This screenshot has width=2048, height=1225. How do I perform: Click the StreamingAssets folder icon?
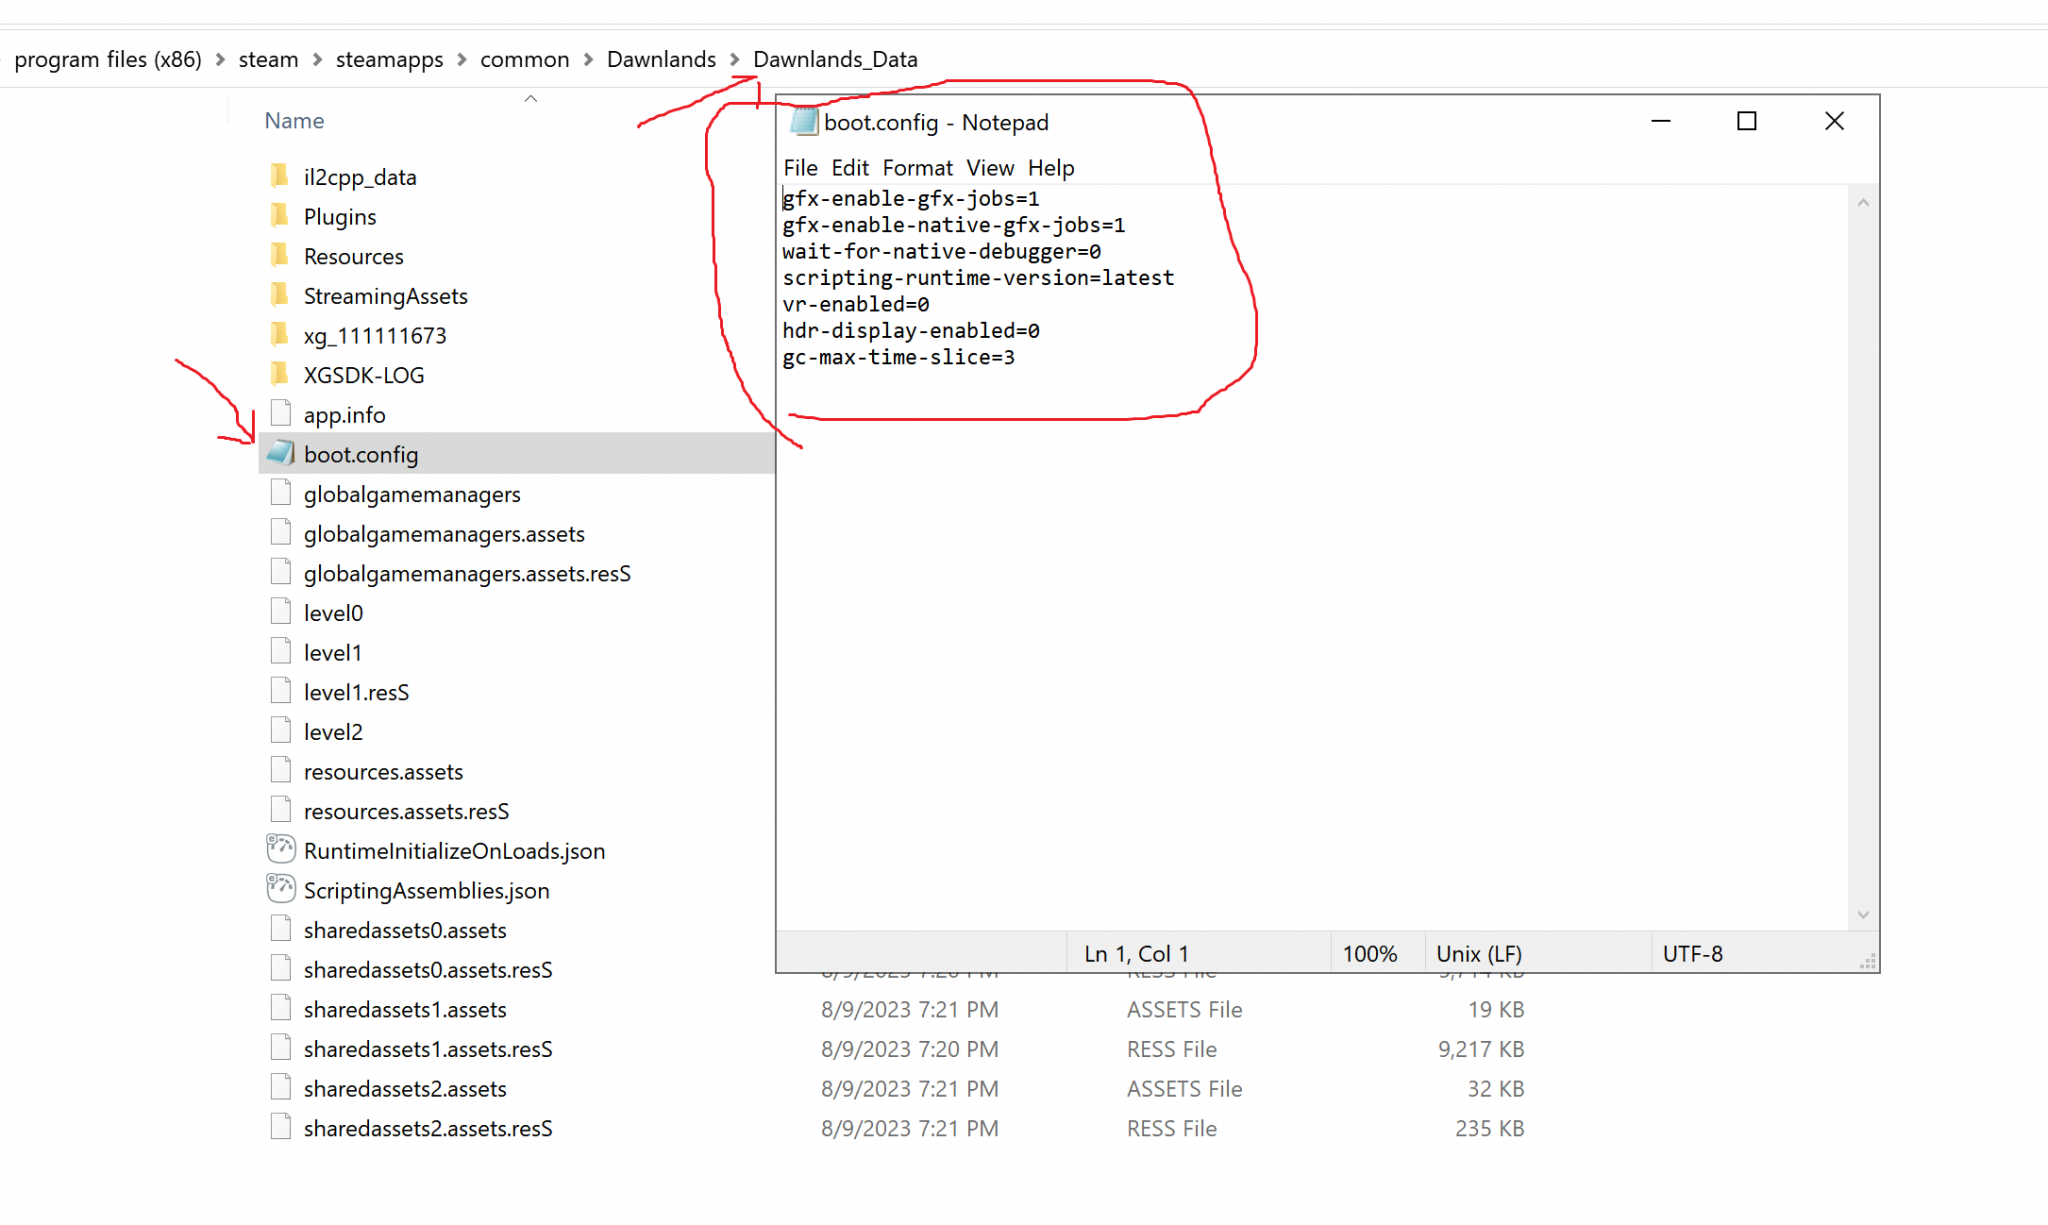(280, 295)
